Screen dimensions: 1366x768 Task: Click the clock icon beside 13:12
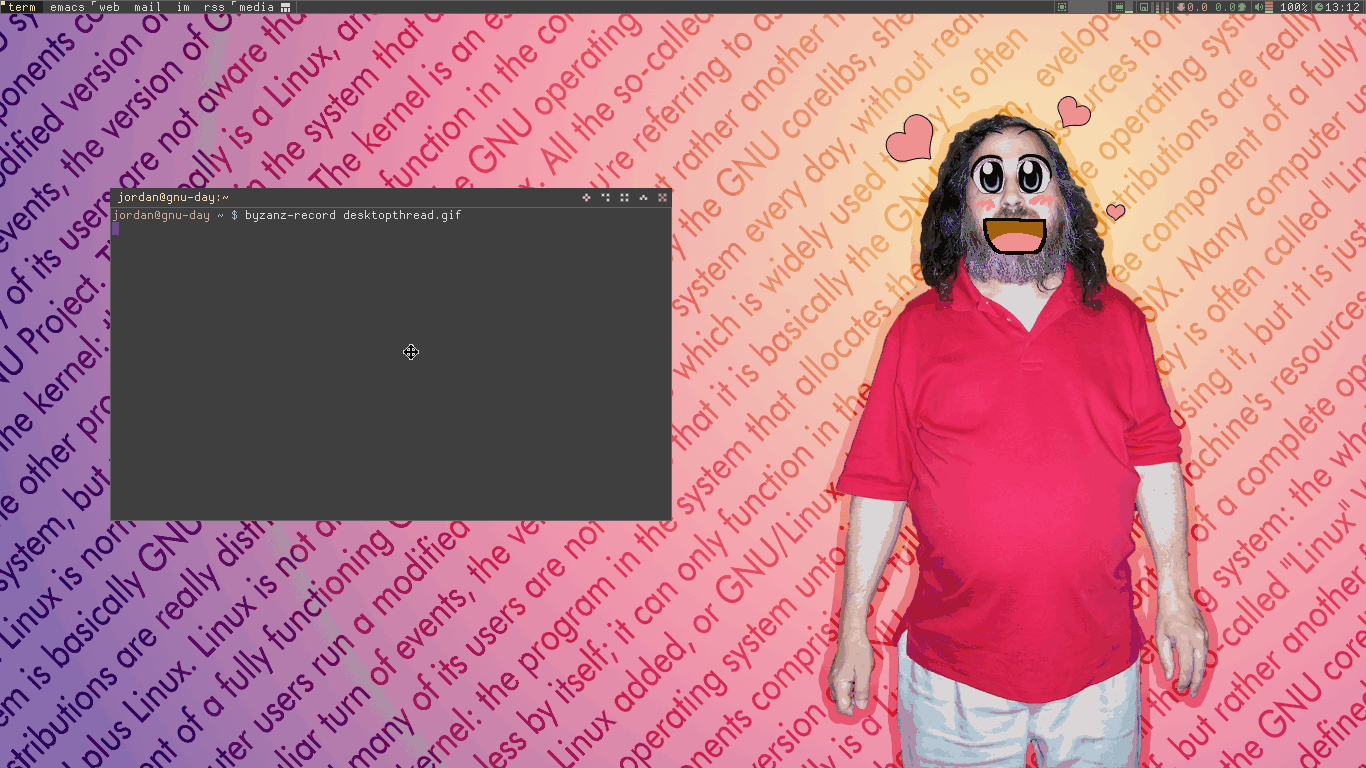click(1319, 7)
